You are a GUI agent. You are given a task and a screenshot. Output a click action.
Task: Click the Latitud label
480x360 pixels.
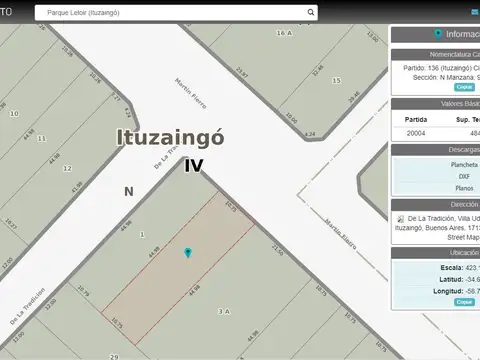[x=451, y=279]
